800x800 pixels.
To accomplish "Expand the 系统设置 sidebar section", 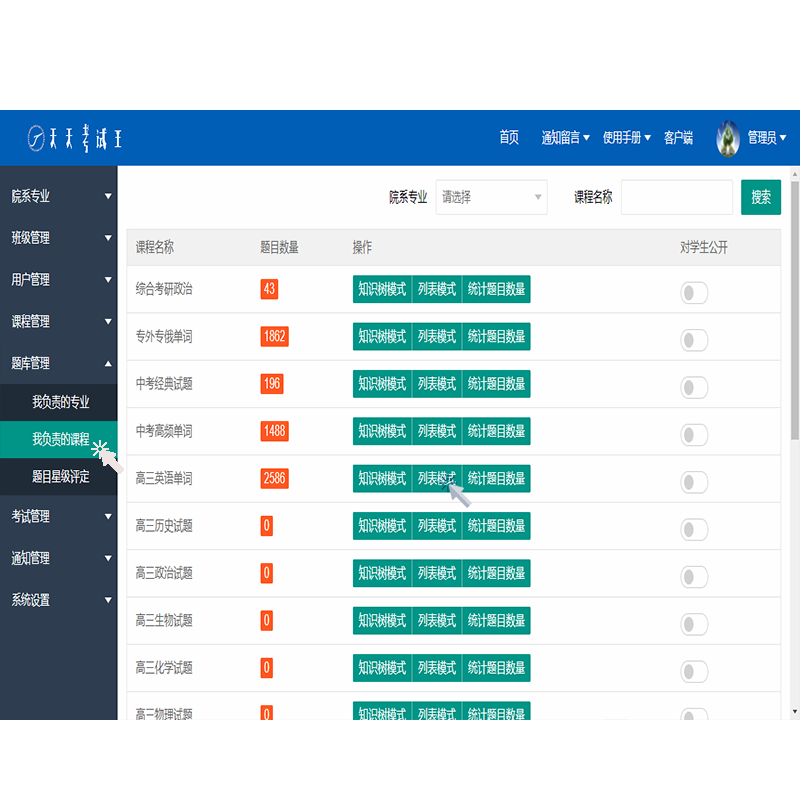I will tap(59, 600).
